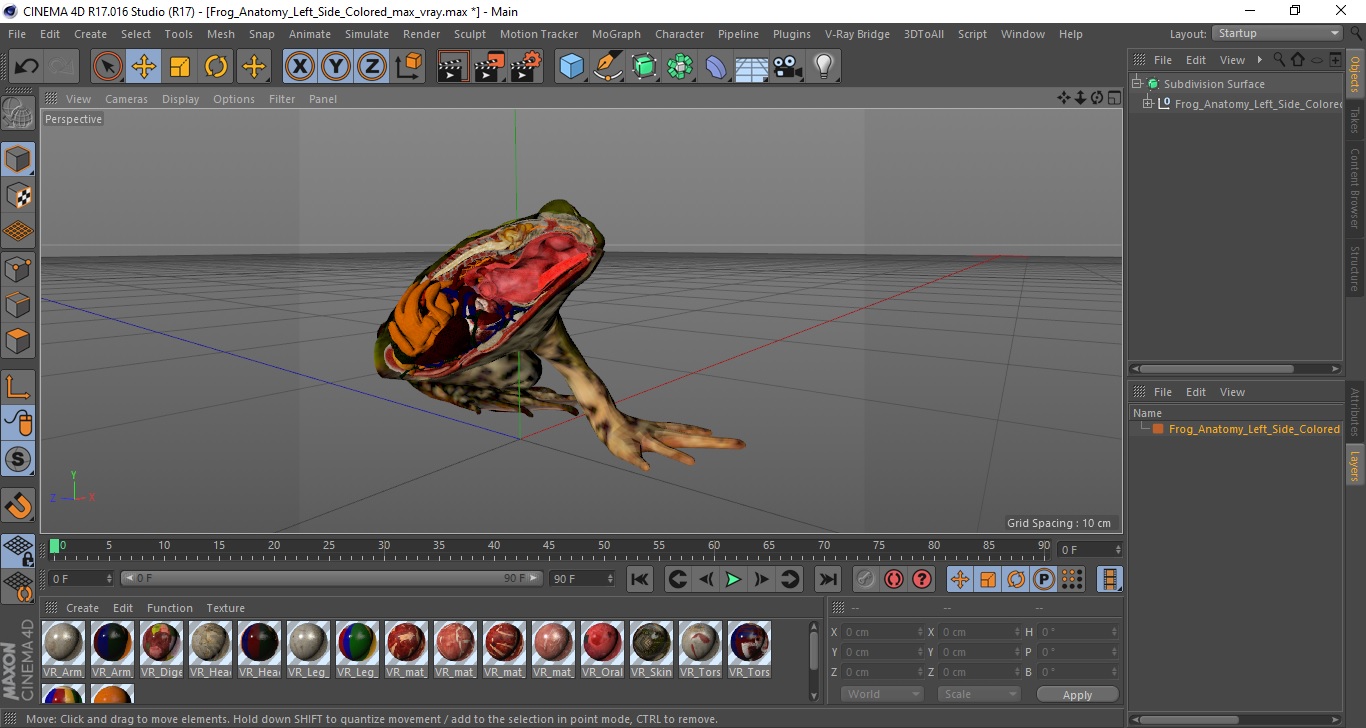
Task: Toggle the X axis lock
Action: tap(299, 67)
